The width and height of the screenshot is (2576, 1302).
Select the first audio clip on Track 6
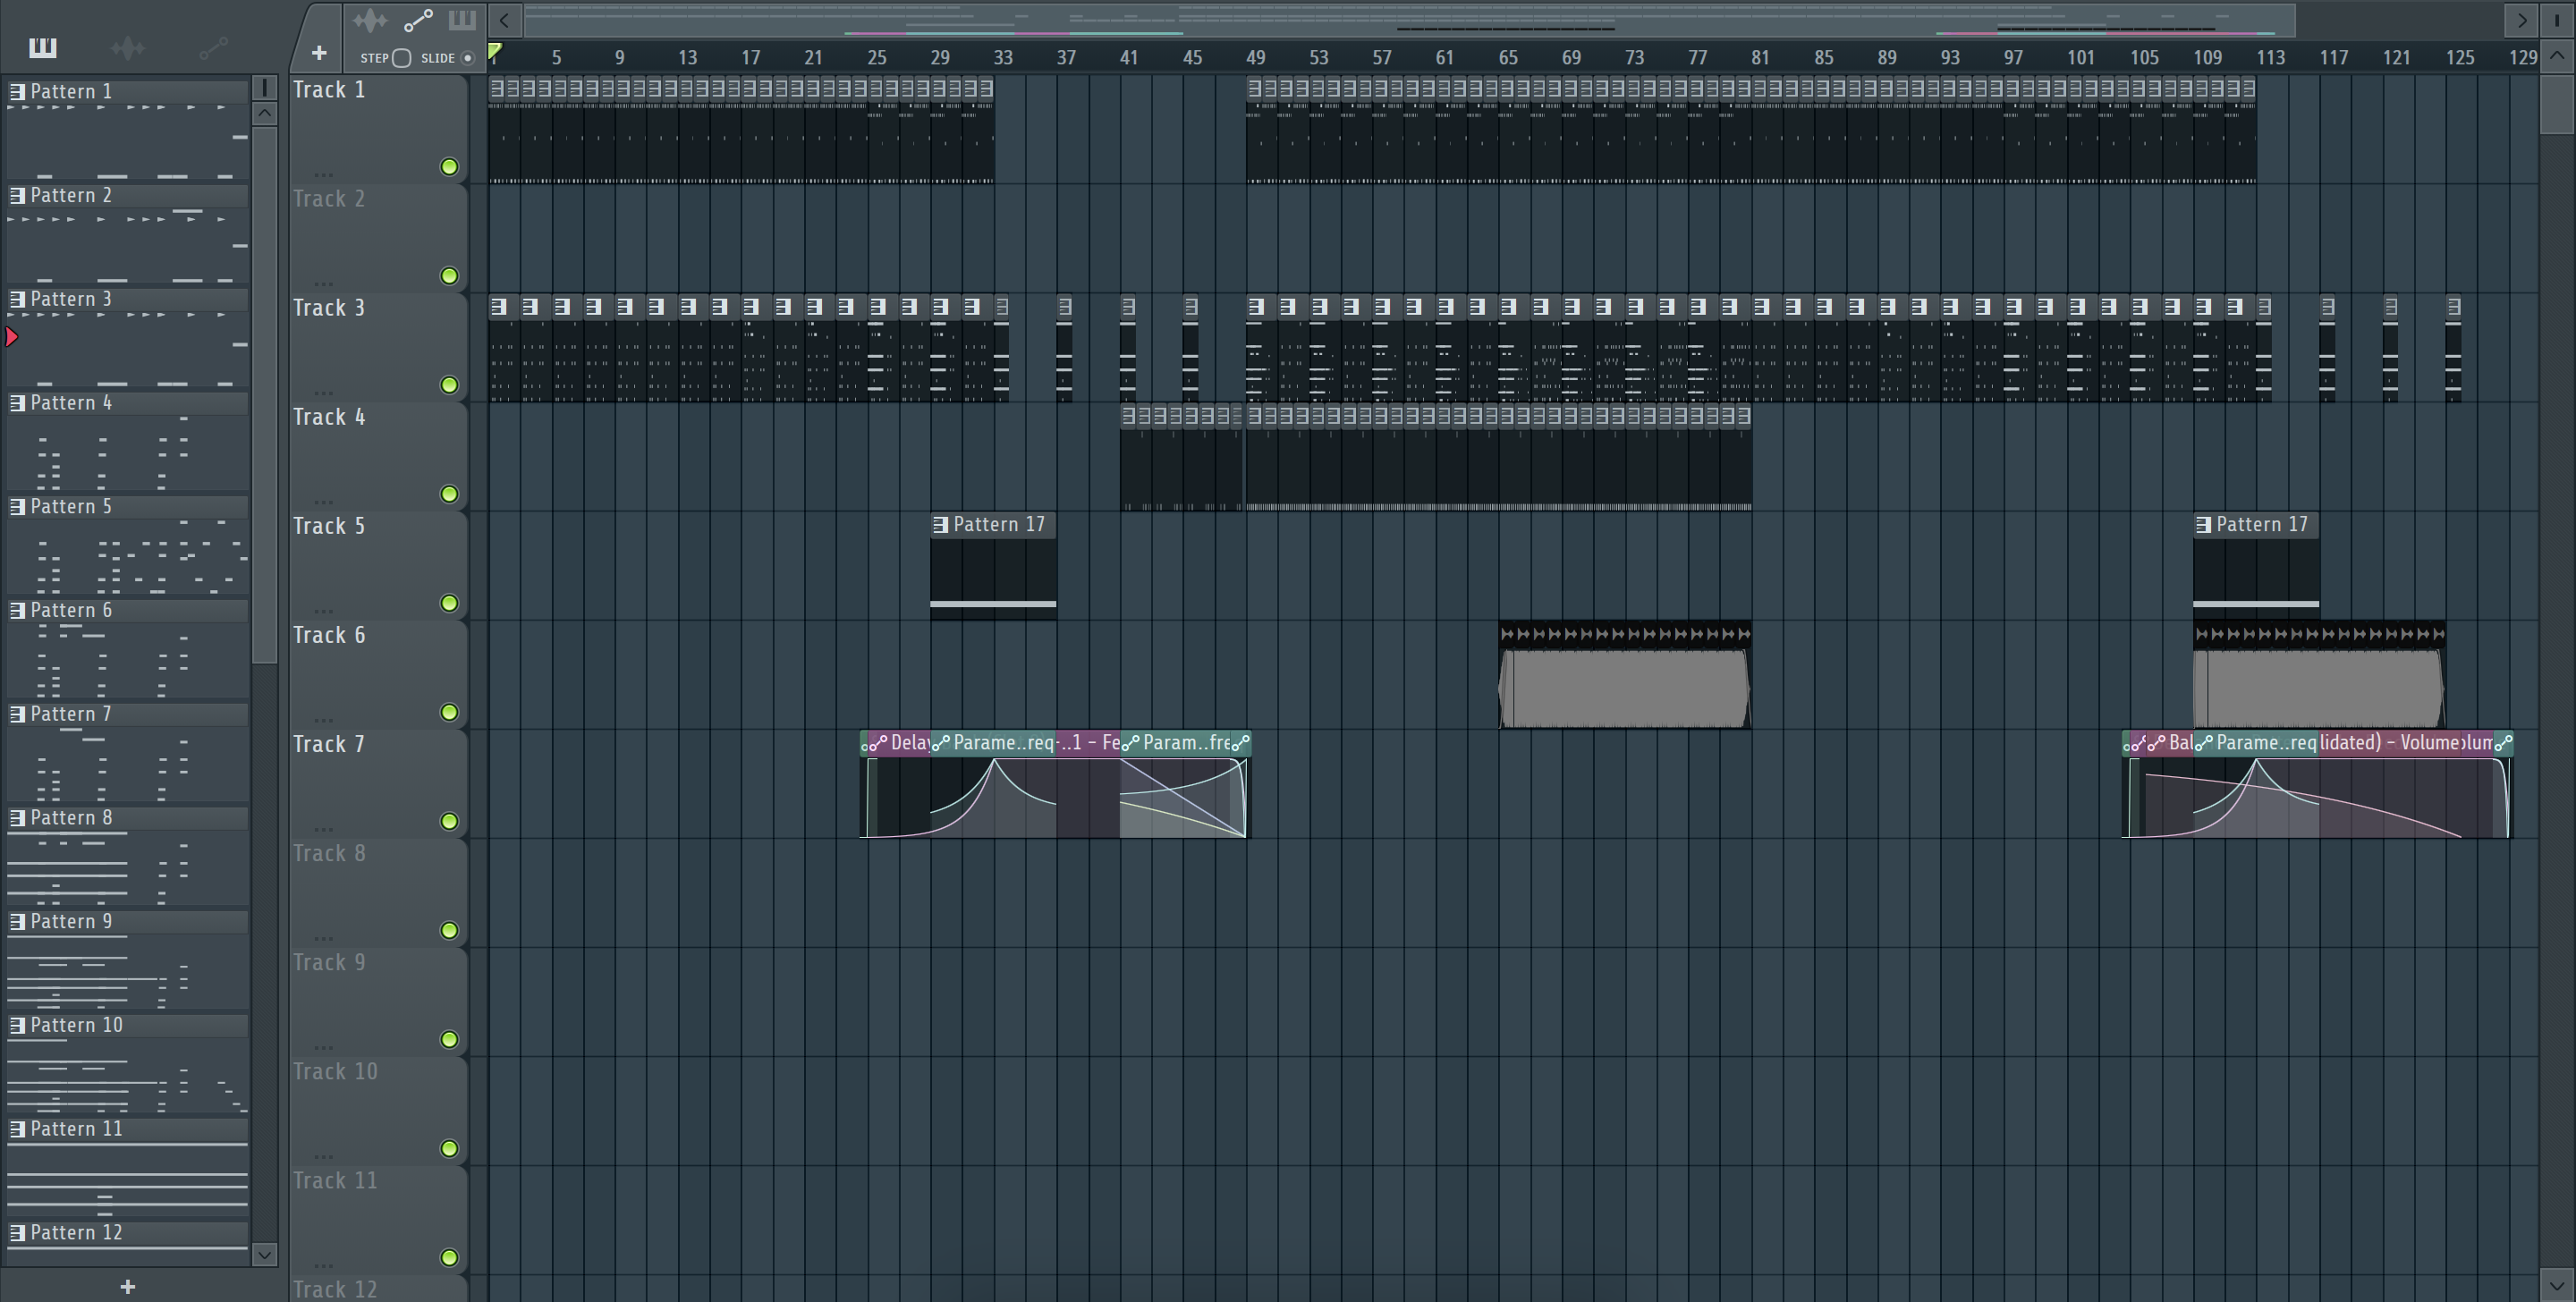[1624, 676]
